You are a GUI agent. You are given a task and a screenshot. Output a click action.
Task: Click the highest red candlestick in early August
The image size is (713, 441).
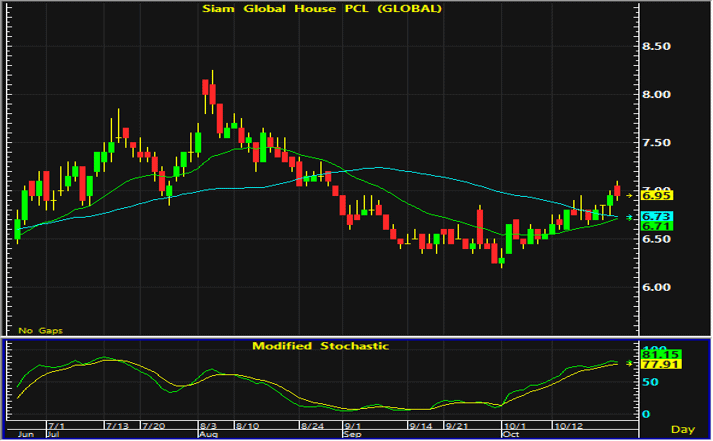point(205,87)
